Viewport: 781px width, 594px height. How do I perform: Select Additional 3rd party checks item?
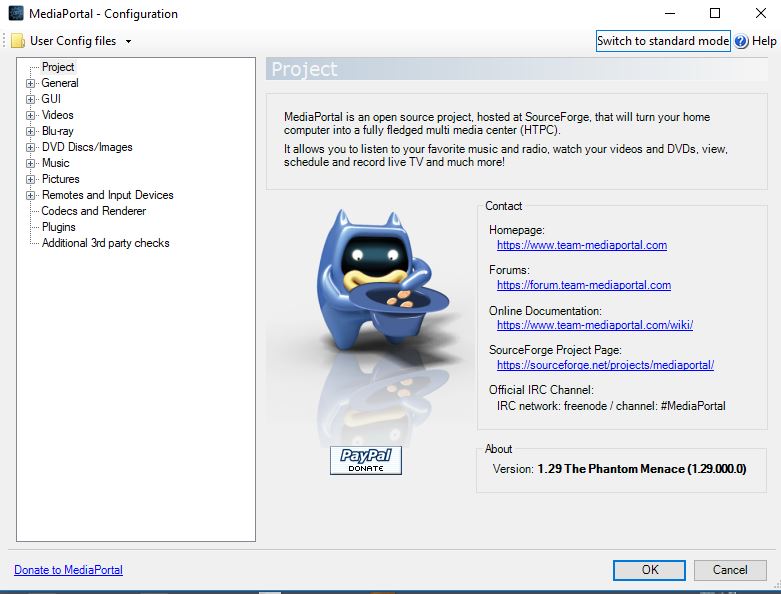(105, 243)
